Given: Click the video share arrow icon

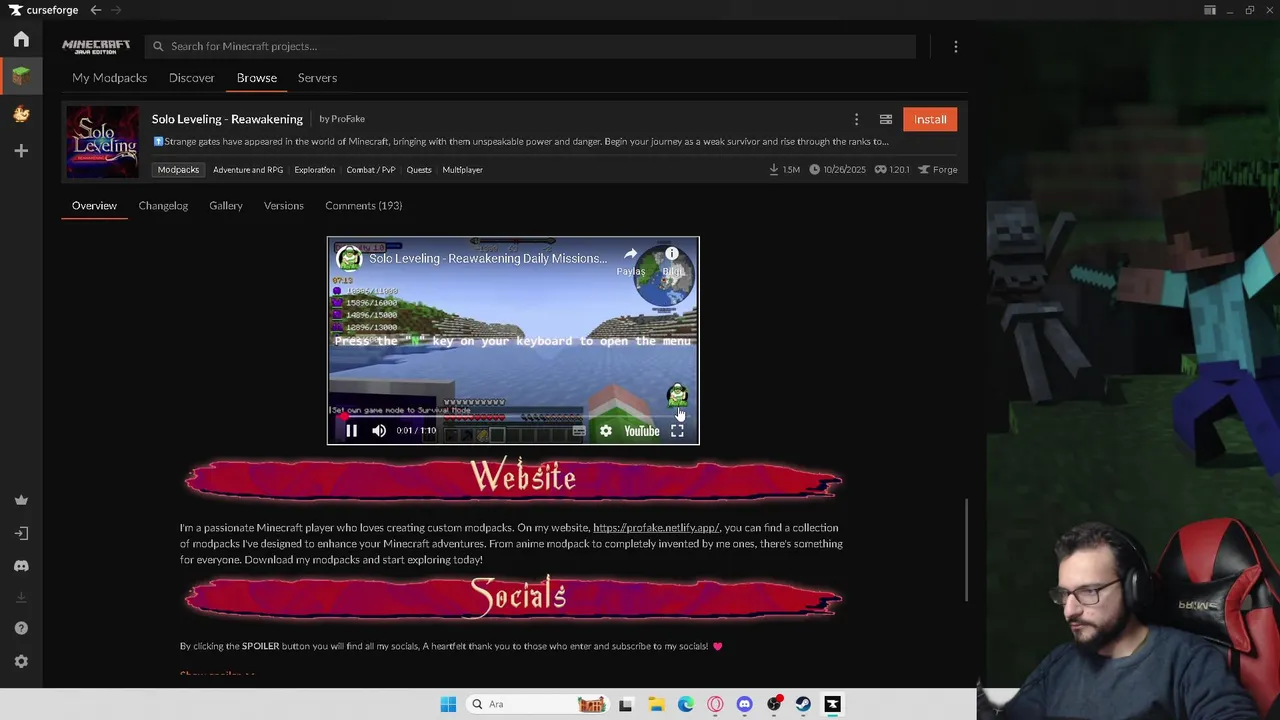Looking at the screenshot, I should [631, 255].
